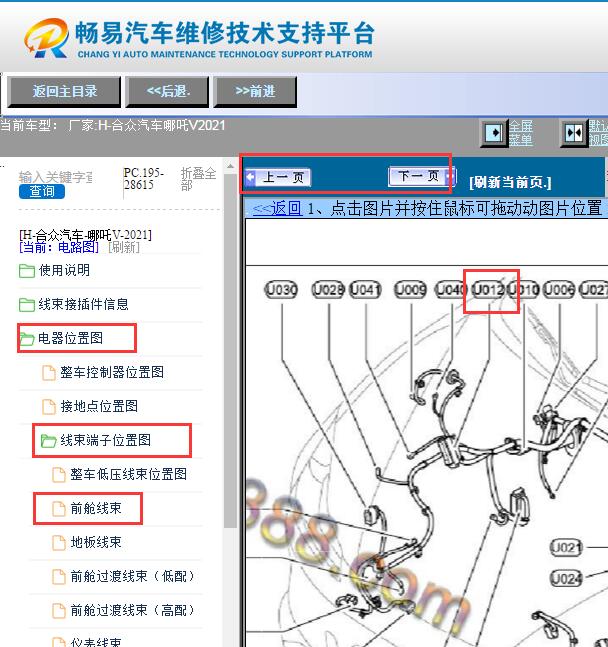Click the 整车控制器位置图 document icon
The image size is (608, 647).
click(x=49, y=373)
